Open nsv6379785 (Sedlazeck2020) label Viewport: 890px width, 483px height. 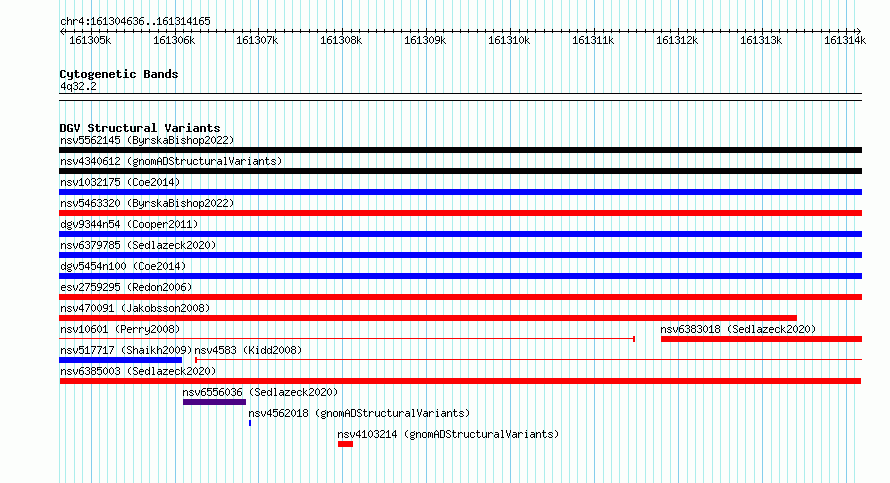coord(138,245)
